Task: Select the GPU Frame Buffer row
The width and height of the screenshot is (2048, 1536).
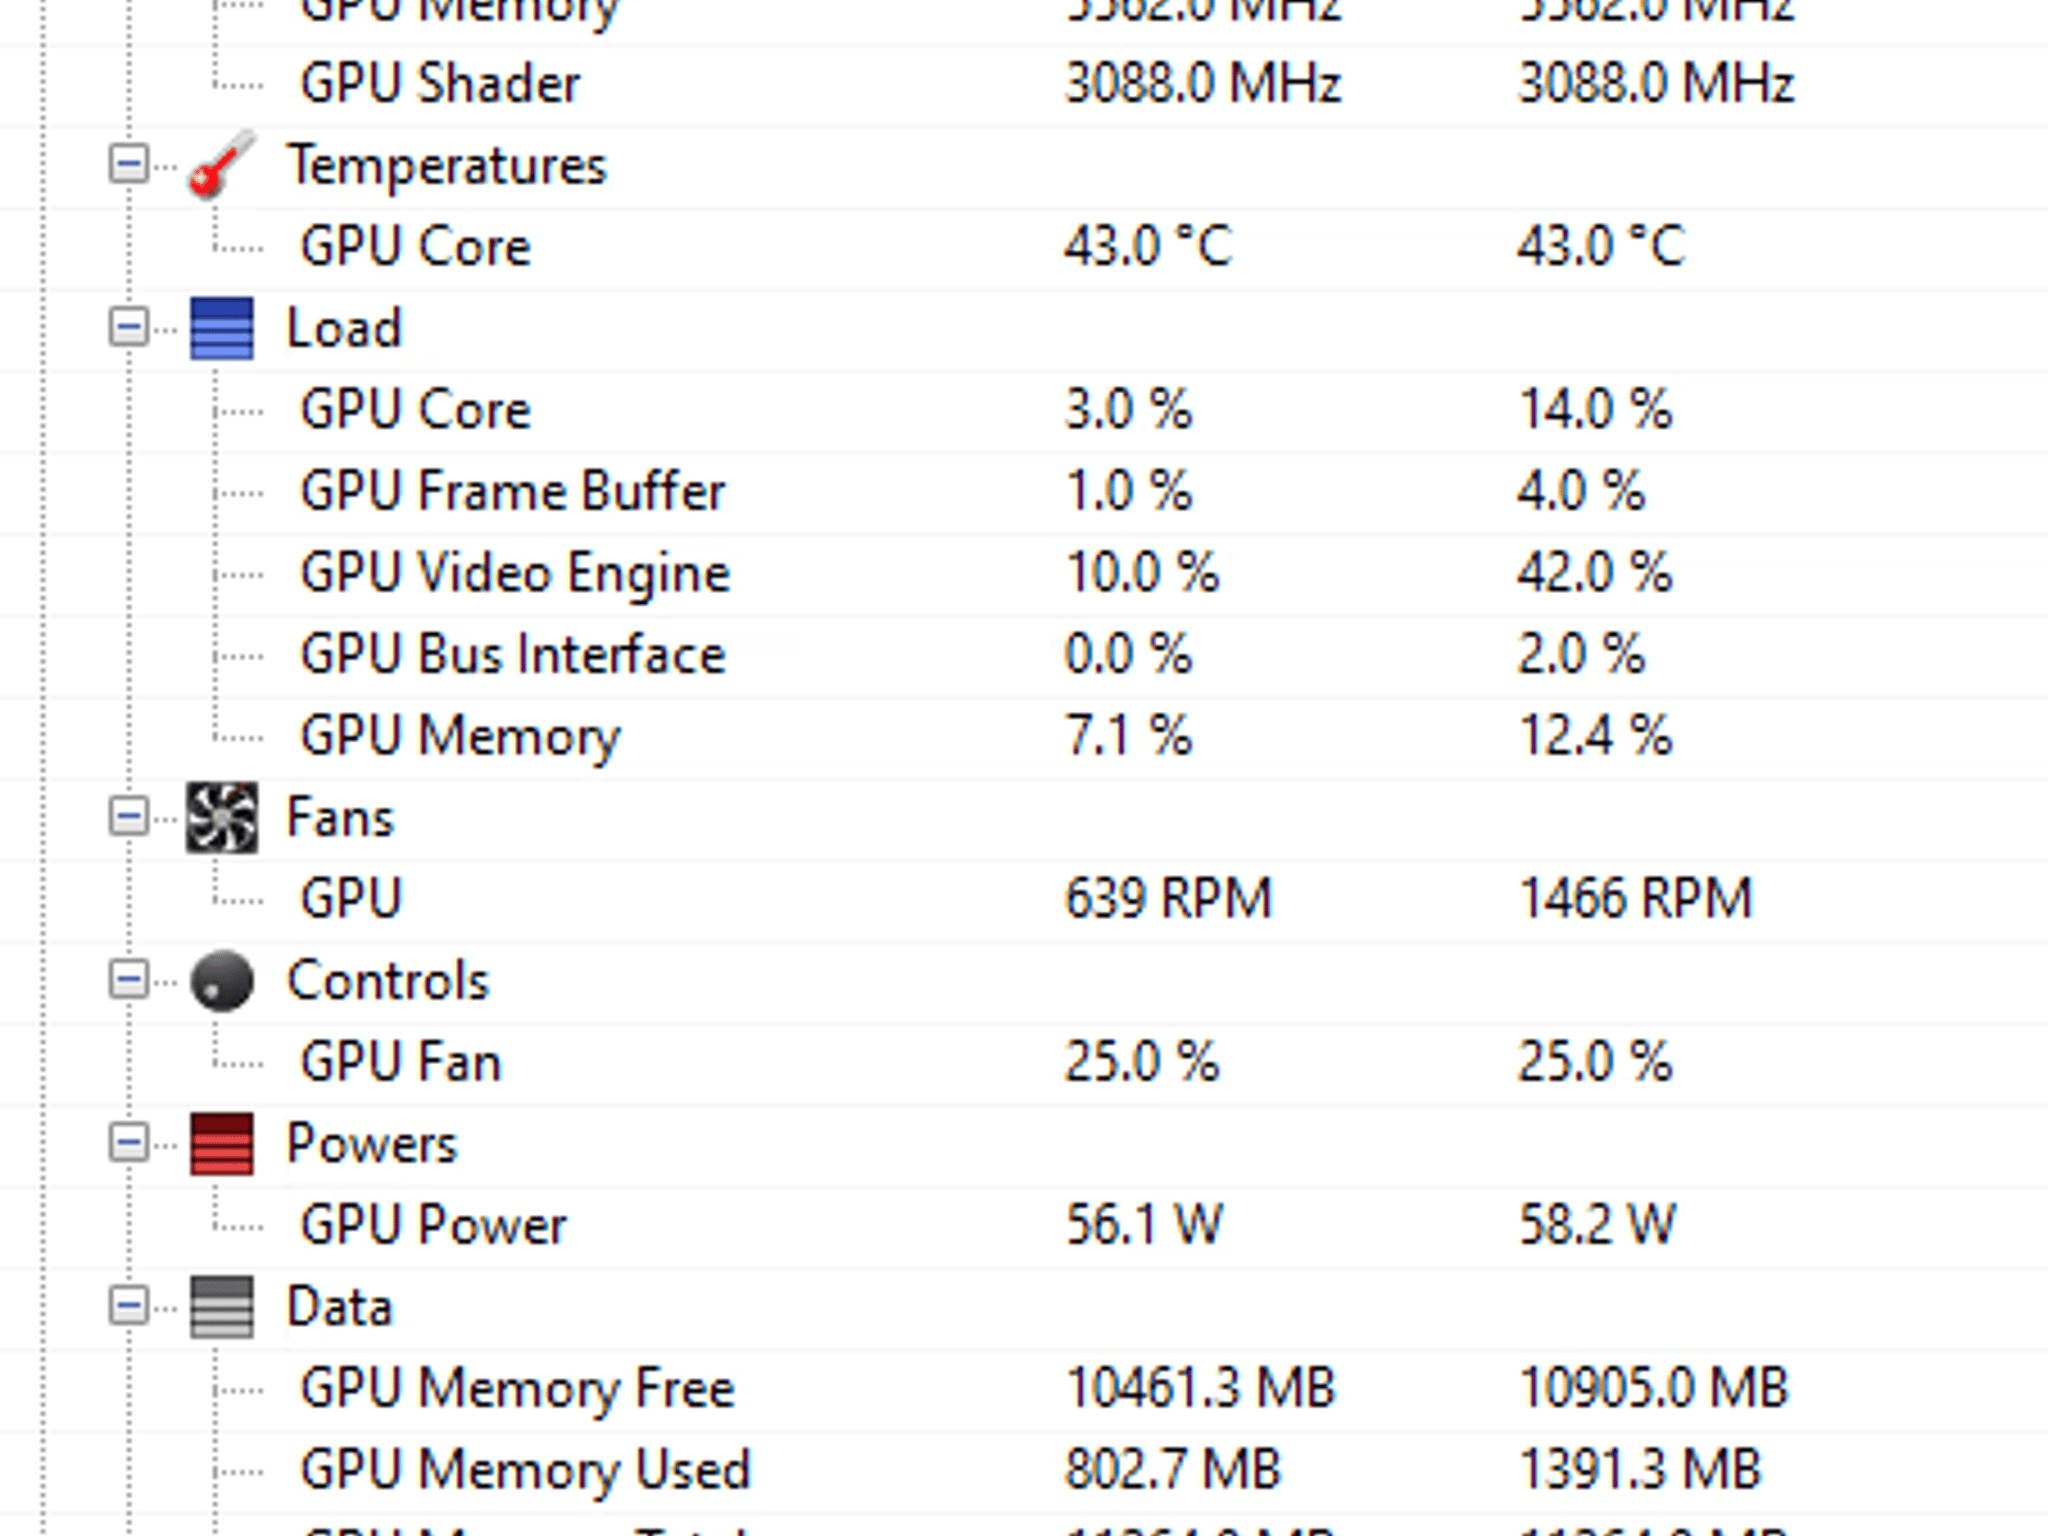Action: click(513, 490)
